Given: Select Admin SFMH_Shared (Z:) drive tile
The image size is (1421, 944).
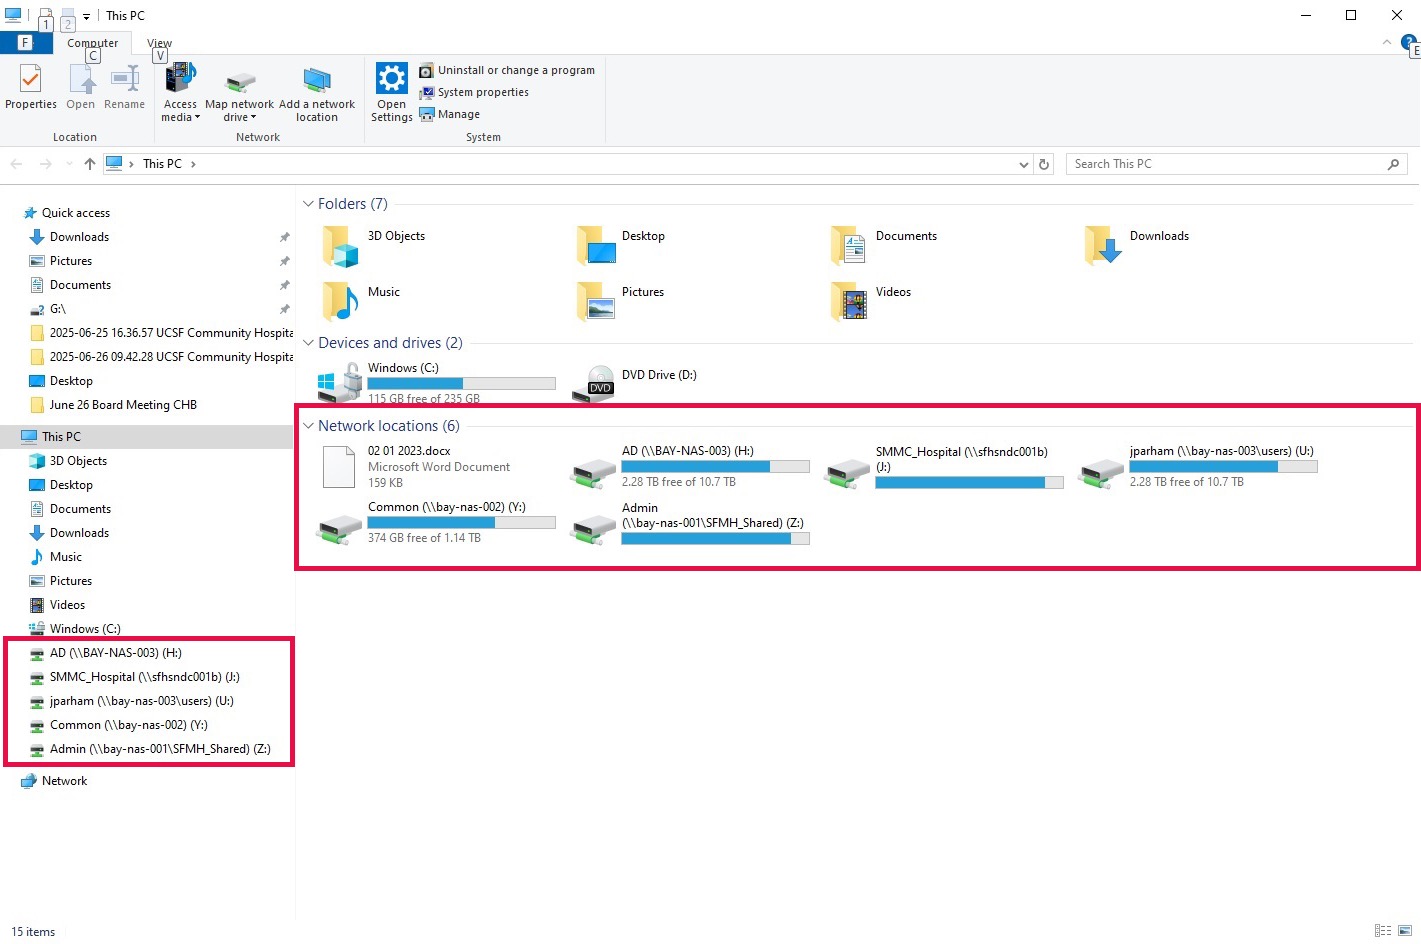Looking at the screenshot, I should point(690,523).
